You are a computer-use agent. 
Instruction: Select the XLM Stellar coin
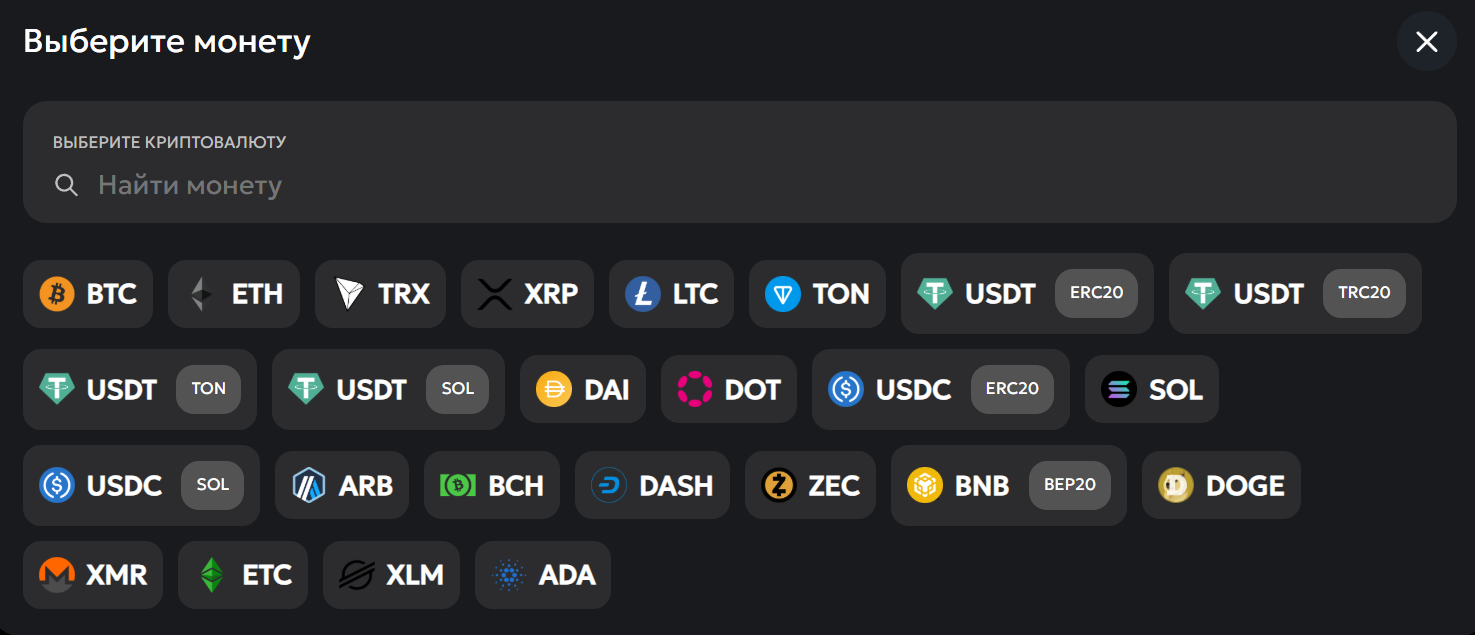(x=391, y=575)
